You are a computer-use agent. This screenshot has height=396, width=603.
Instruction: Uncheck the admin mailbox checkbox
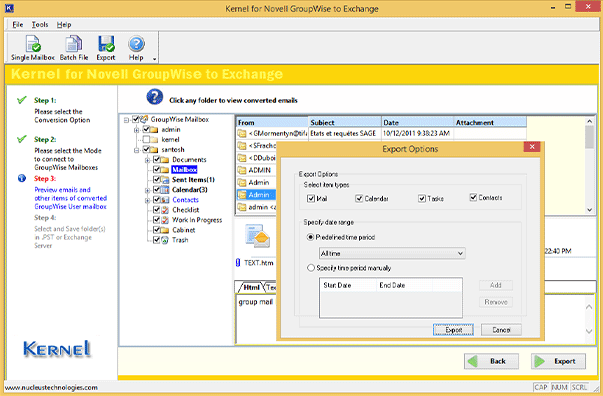pos(146,129)
